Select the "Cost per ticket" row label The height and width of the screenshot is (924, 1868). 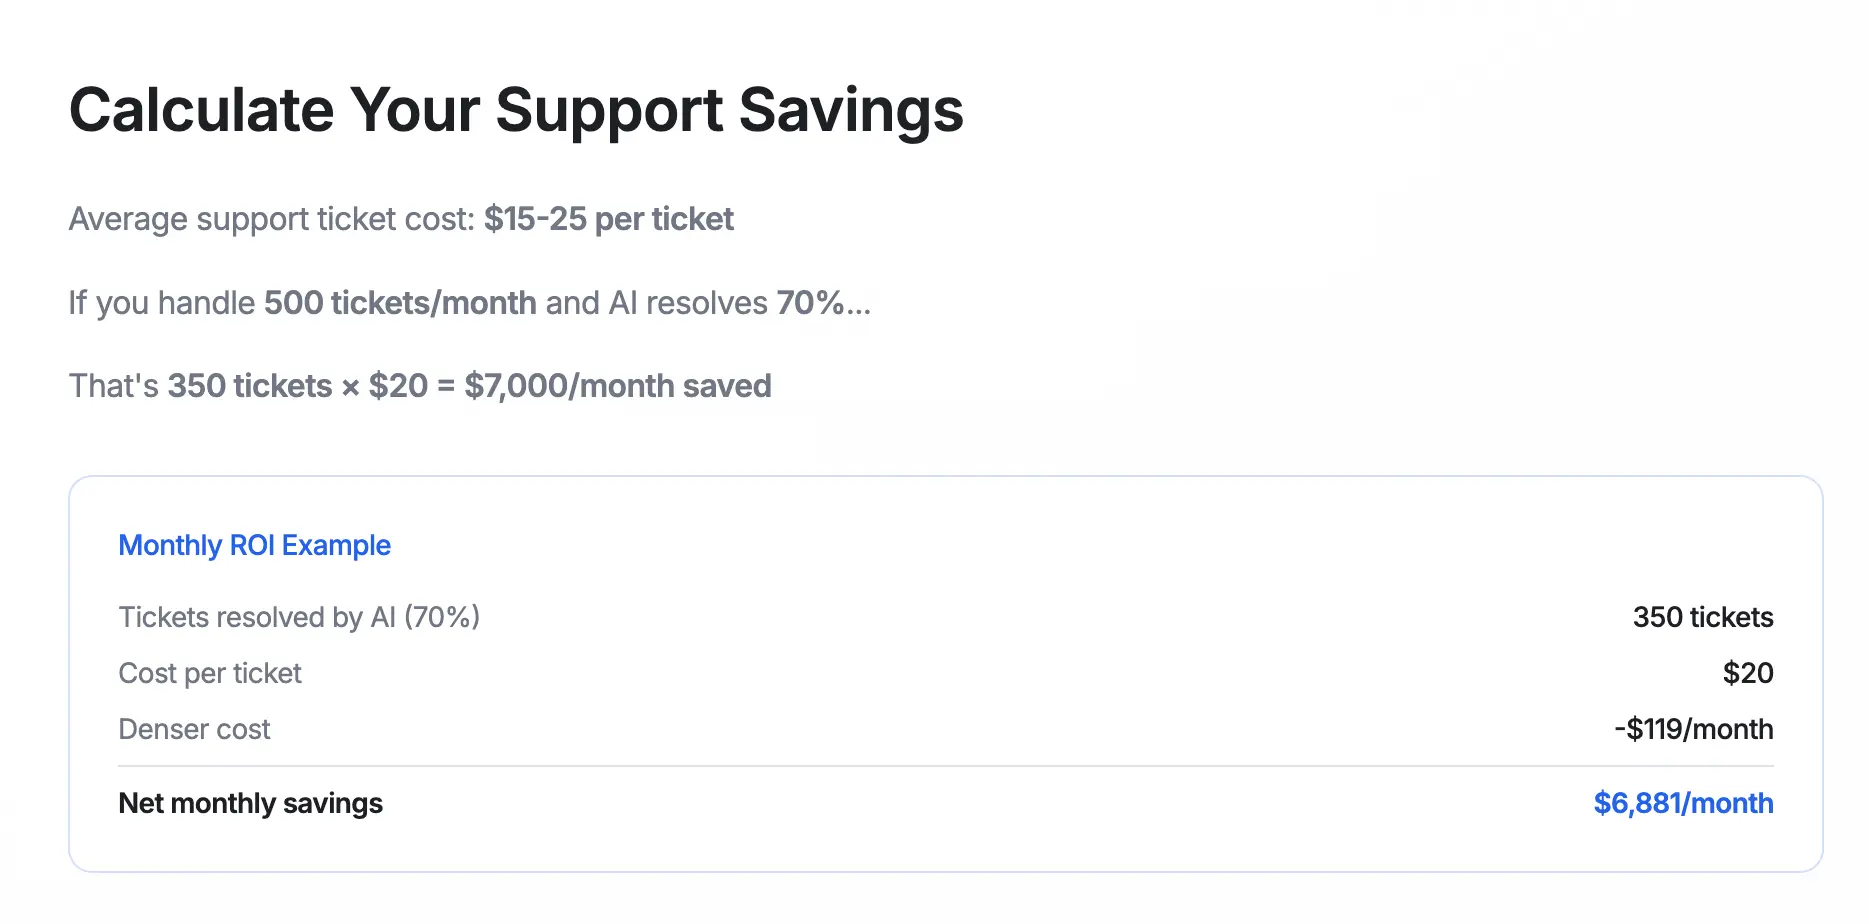click(210, 673)
